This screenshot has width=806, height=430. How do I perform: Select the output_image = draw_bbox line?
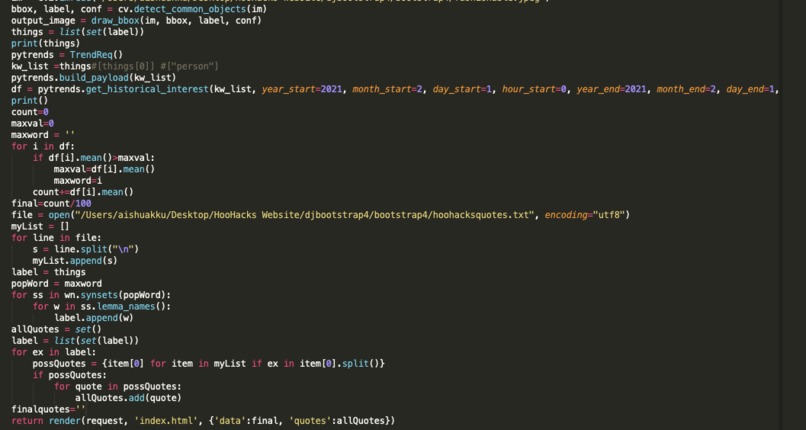[136, 21]
